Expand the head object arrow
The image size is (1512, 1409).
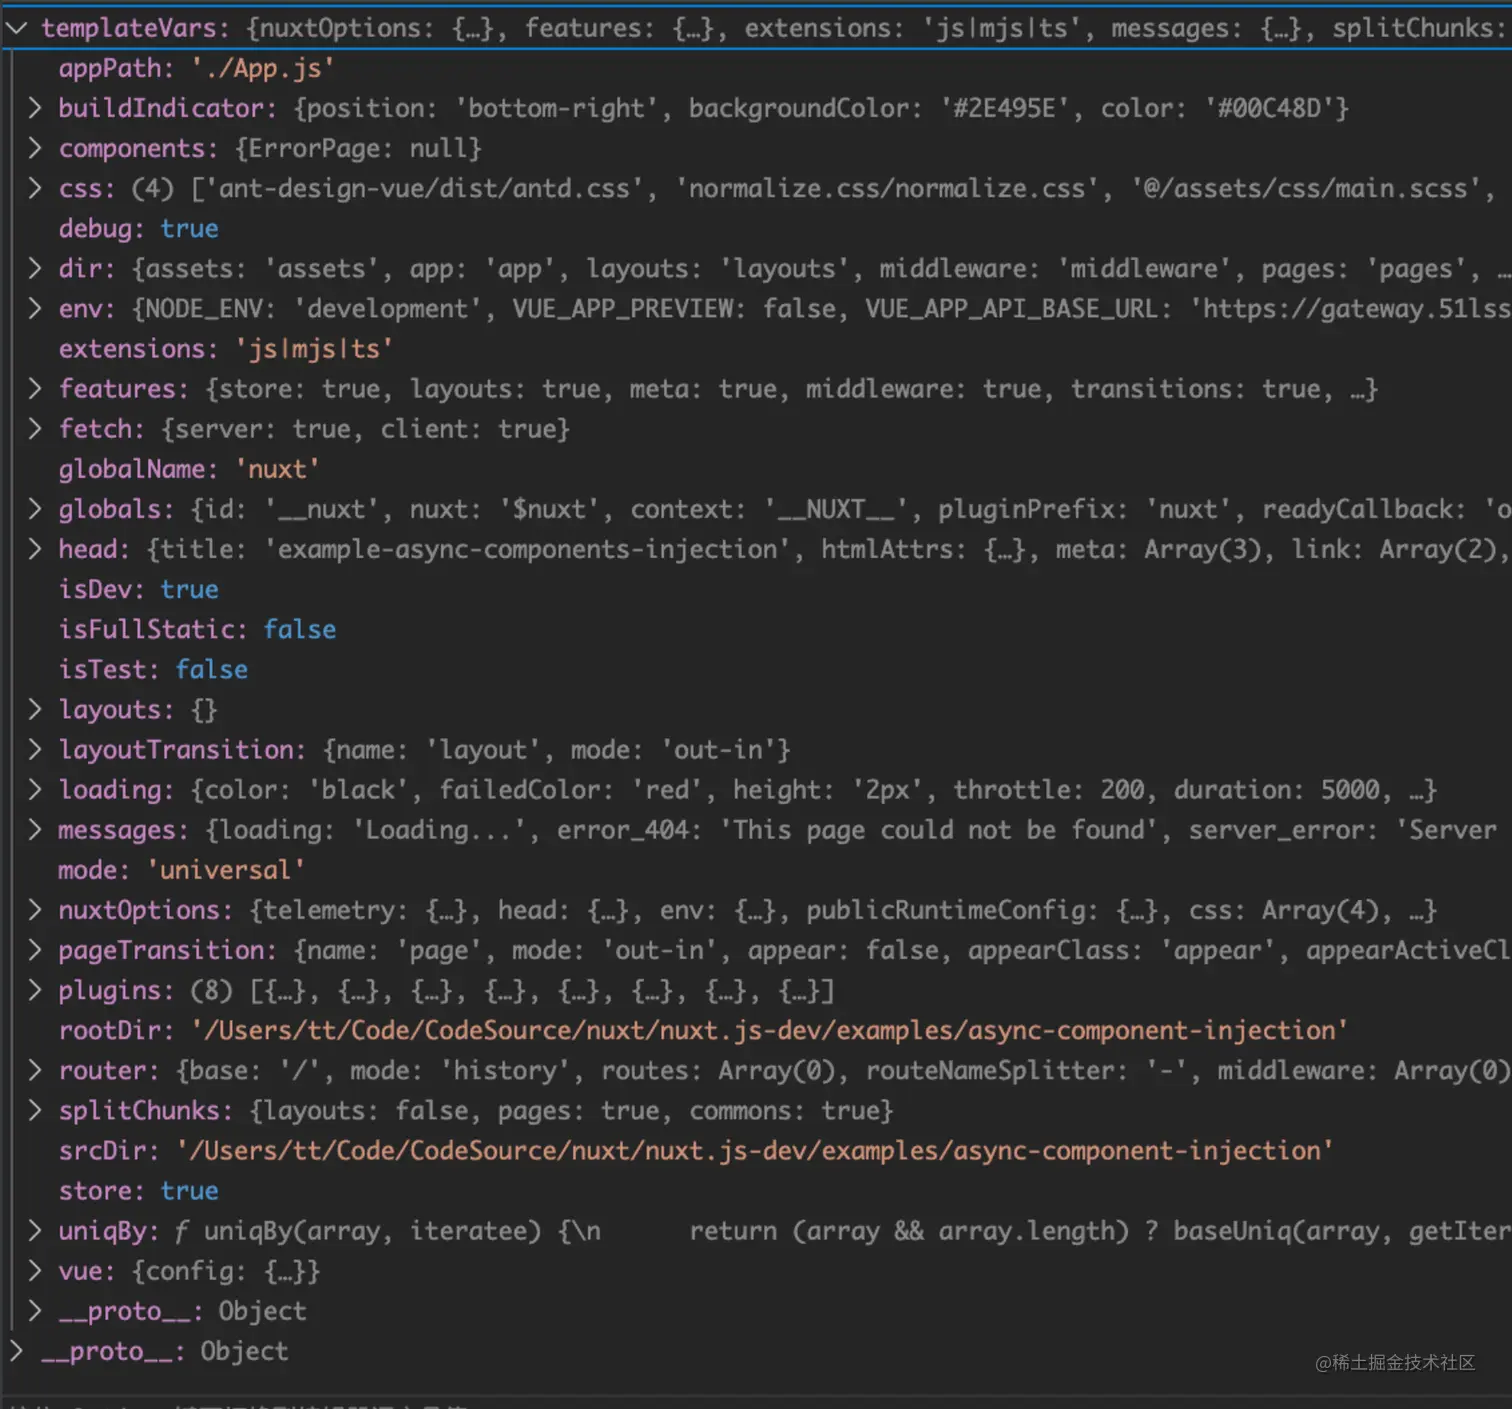34,549
